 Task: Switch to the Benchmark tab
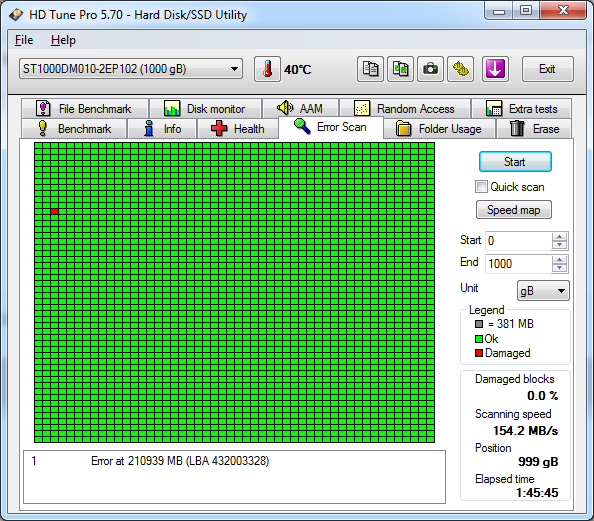point(74,129)
